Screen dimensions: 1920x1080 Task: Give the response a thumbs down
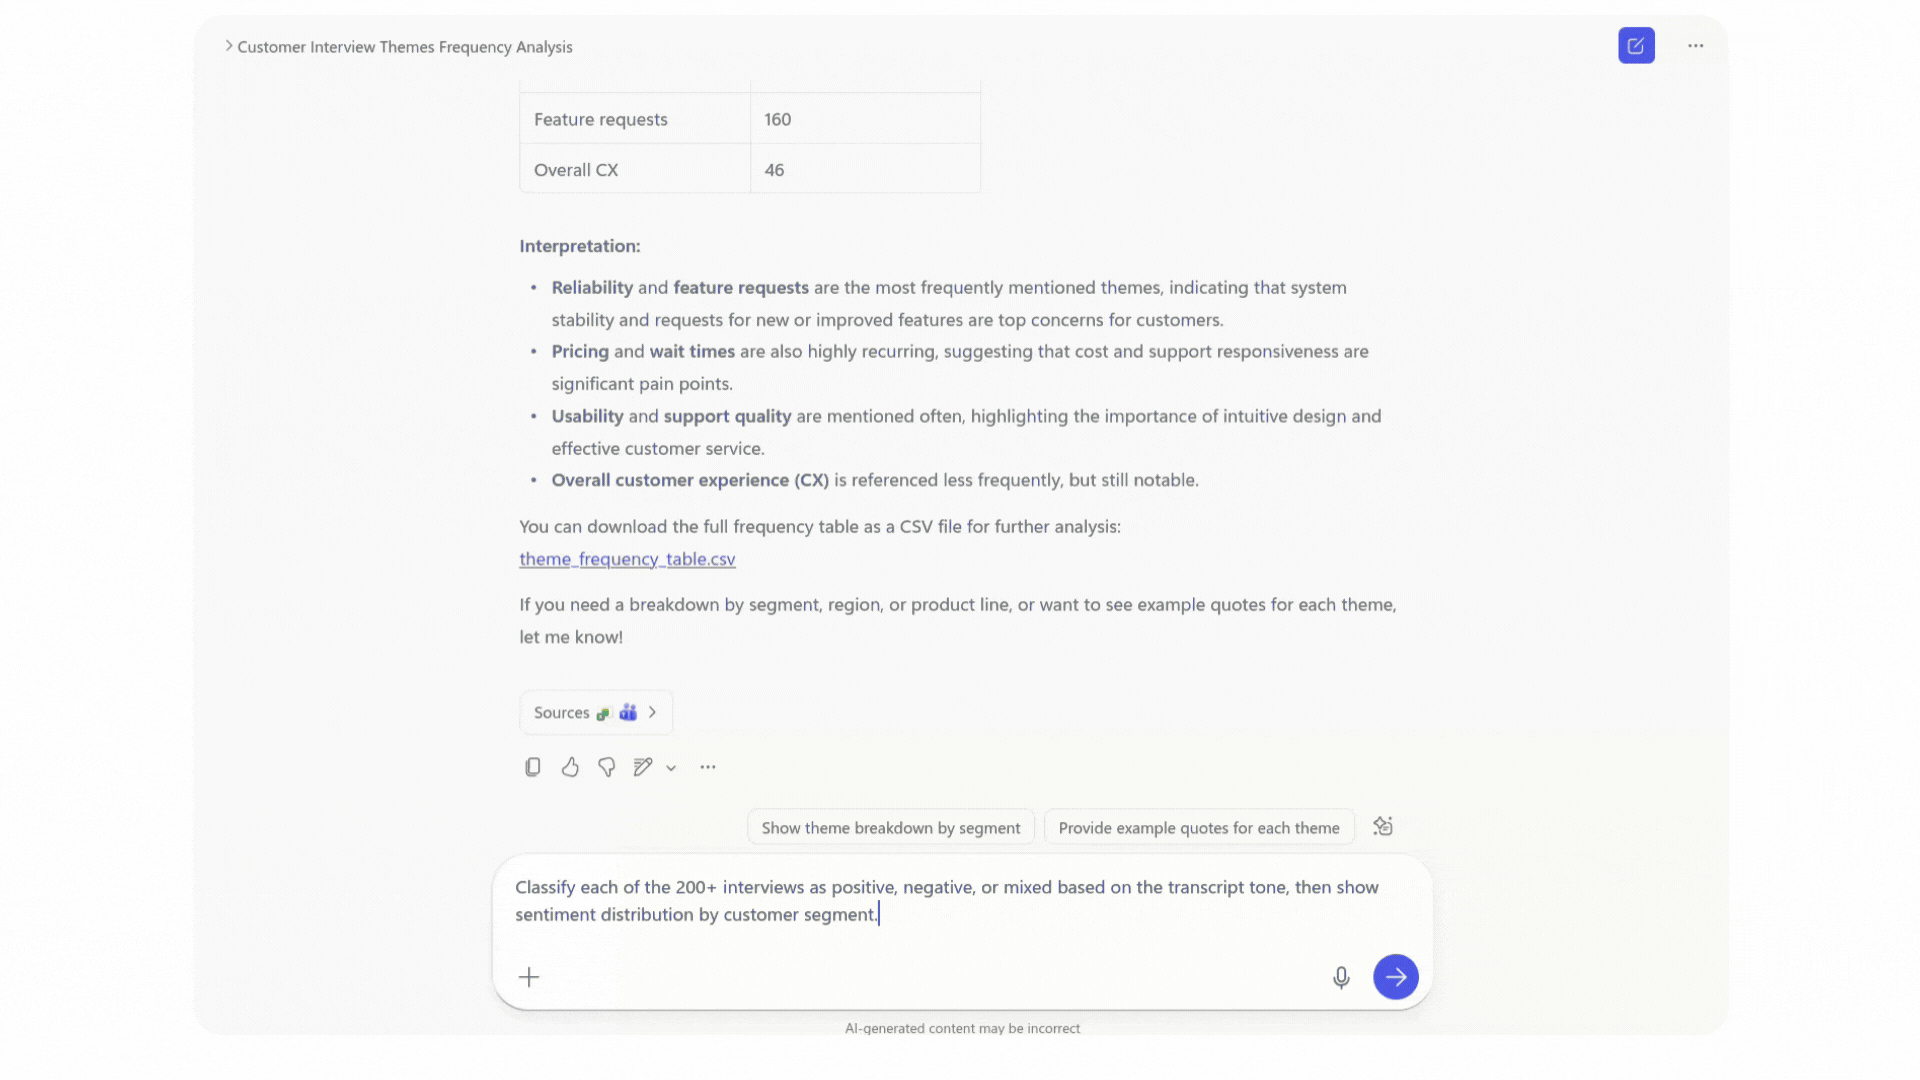pyautogui.click(x=607, y=767)
